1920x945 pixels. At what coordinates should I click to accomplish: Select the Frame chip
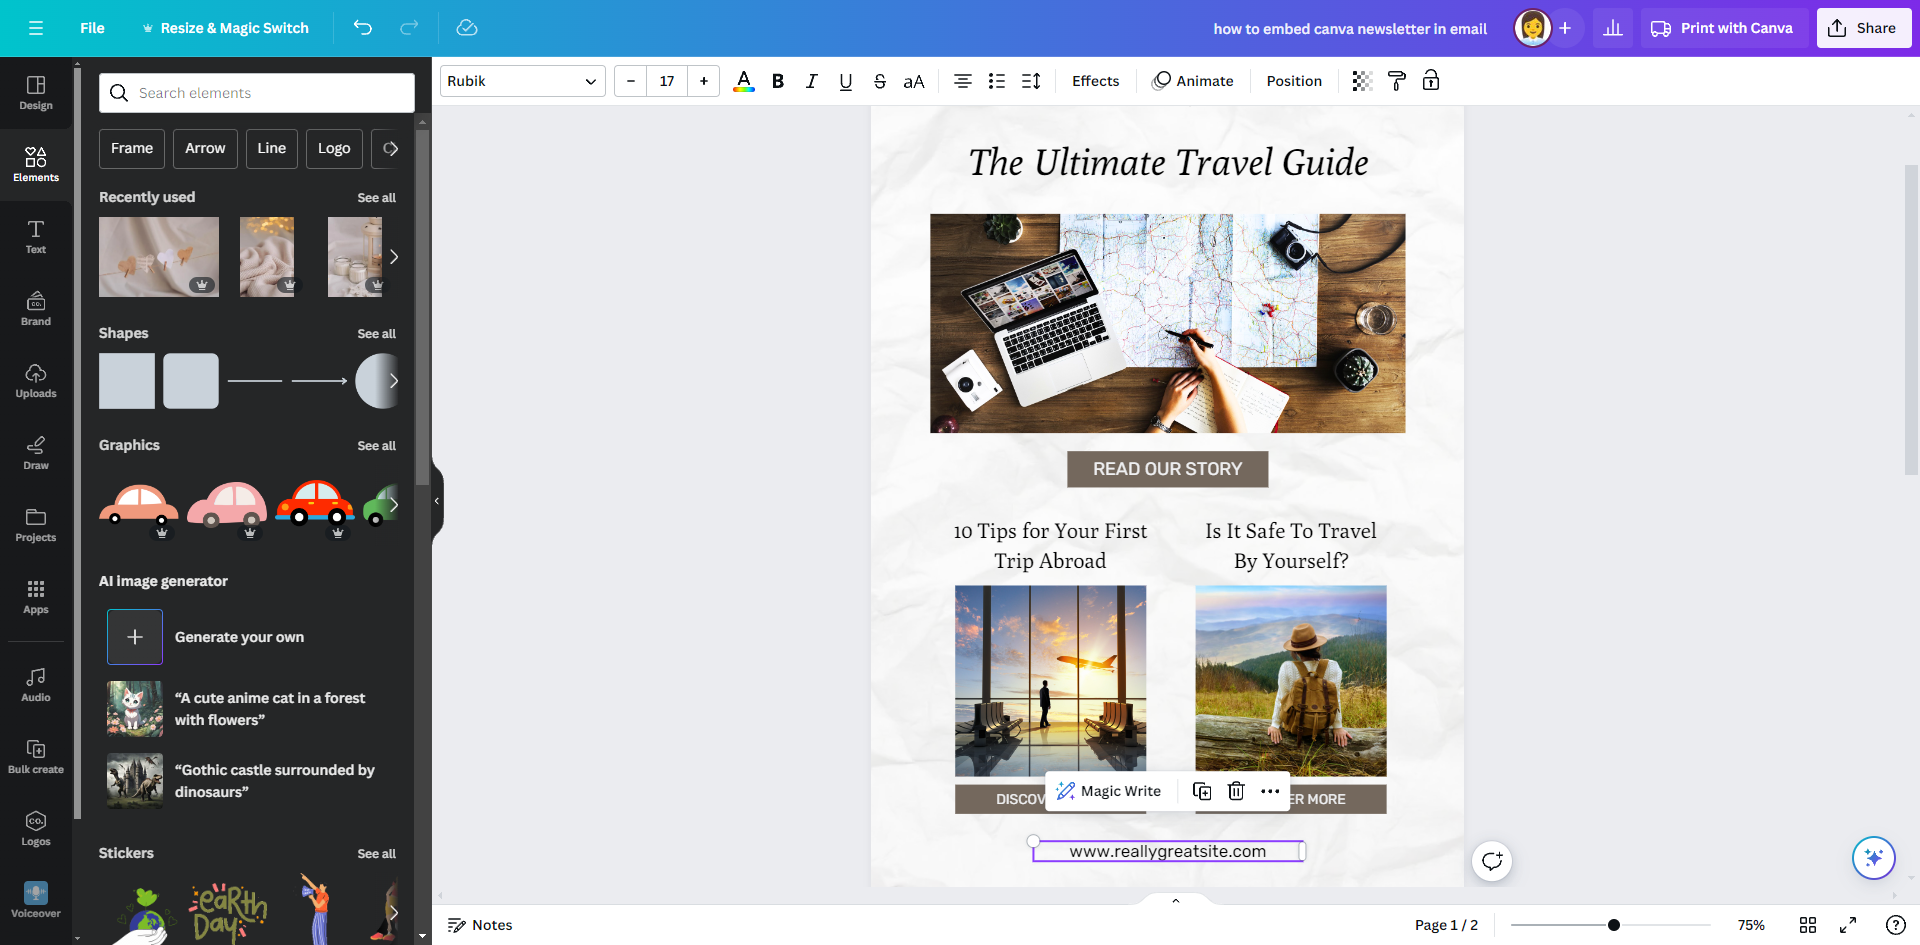(132, 148)
